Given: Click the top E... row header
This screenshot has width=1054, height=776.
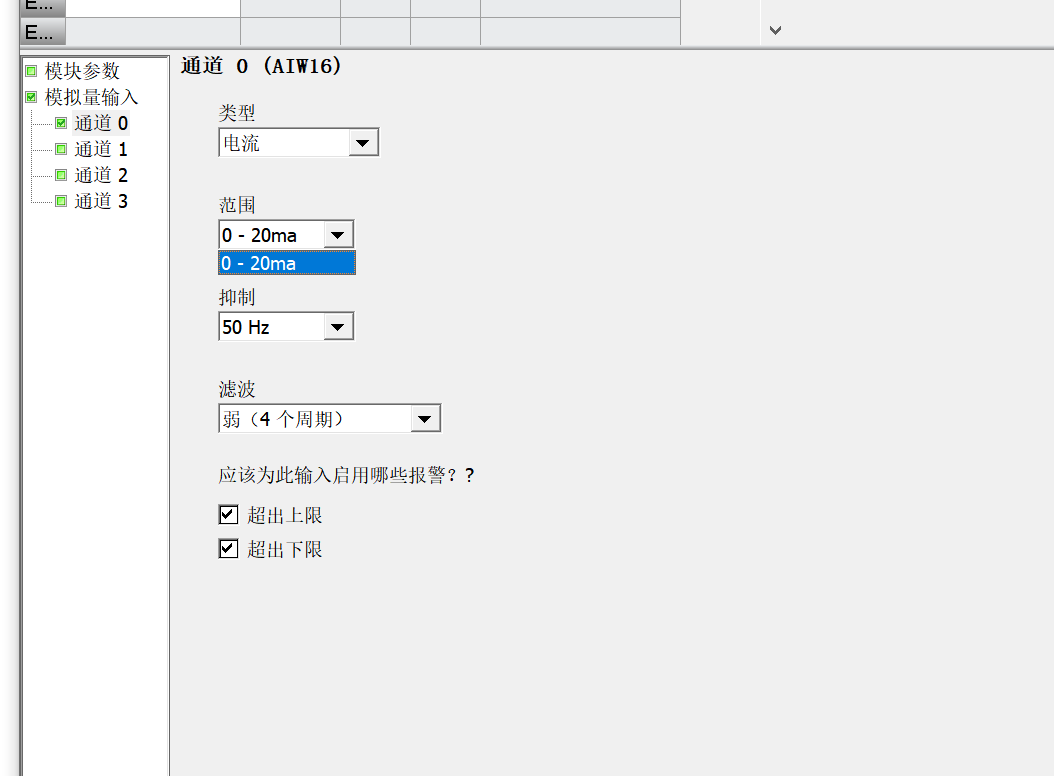Looking at the screenshot, I should (43, 6).
